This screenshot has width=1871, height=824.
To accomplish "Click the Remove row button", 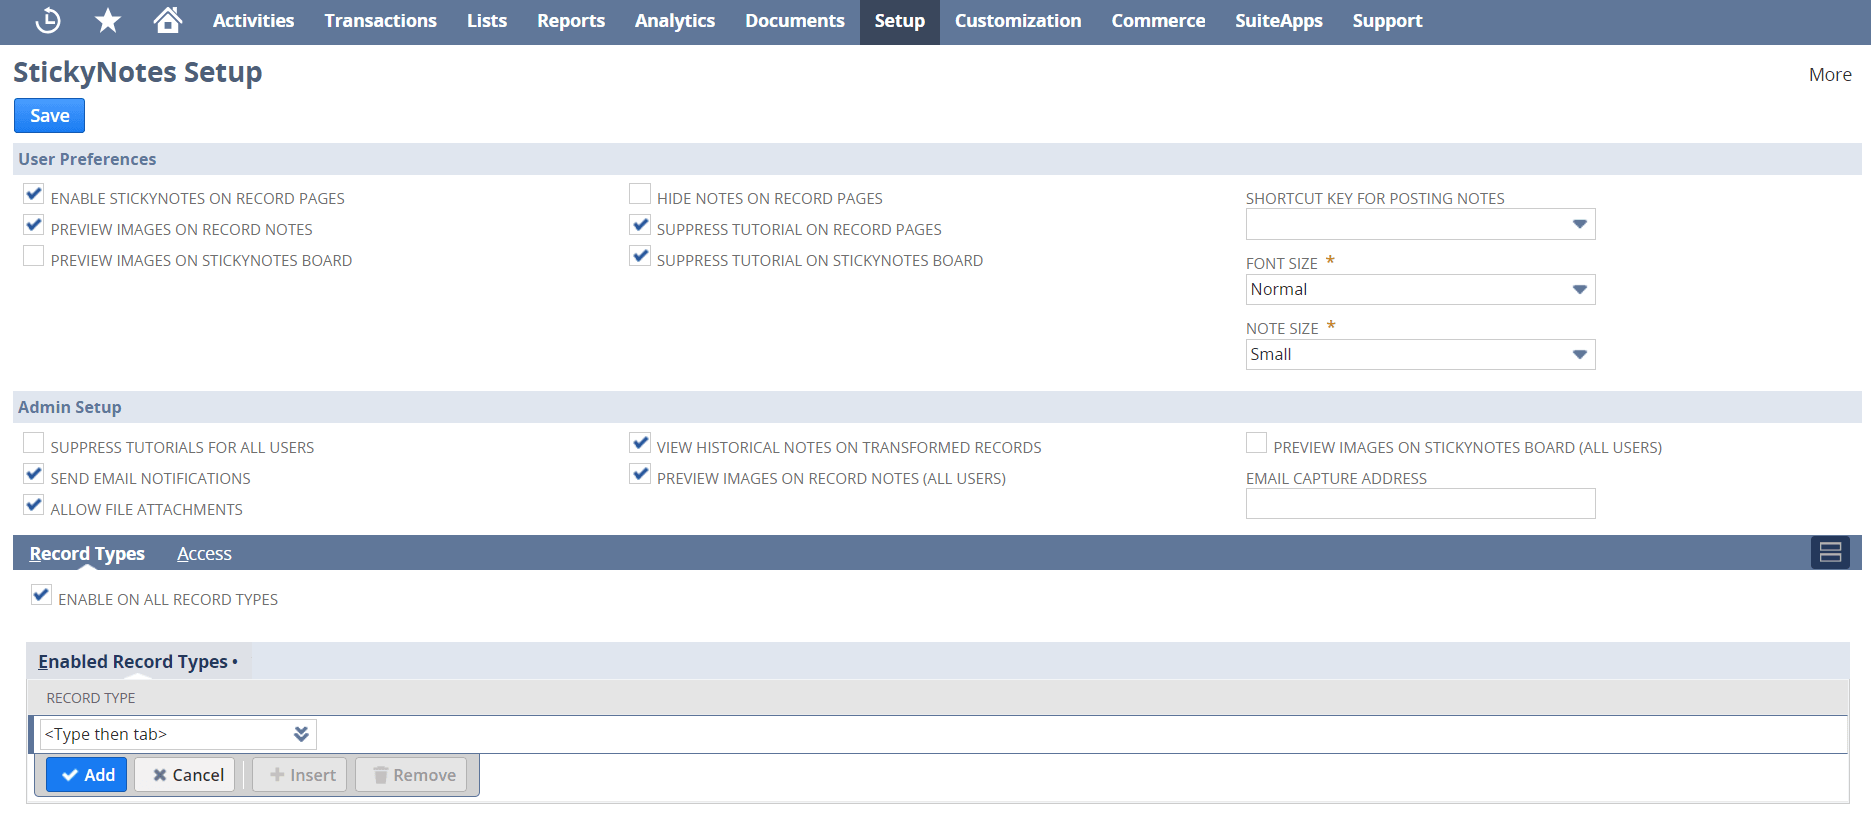I will pyautogui.click(x=413, y=775).
